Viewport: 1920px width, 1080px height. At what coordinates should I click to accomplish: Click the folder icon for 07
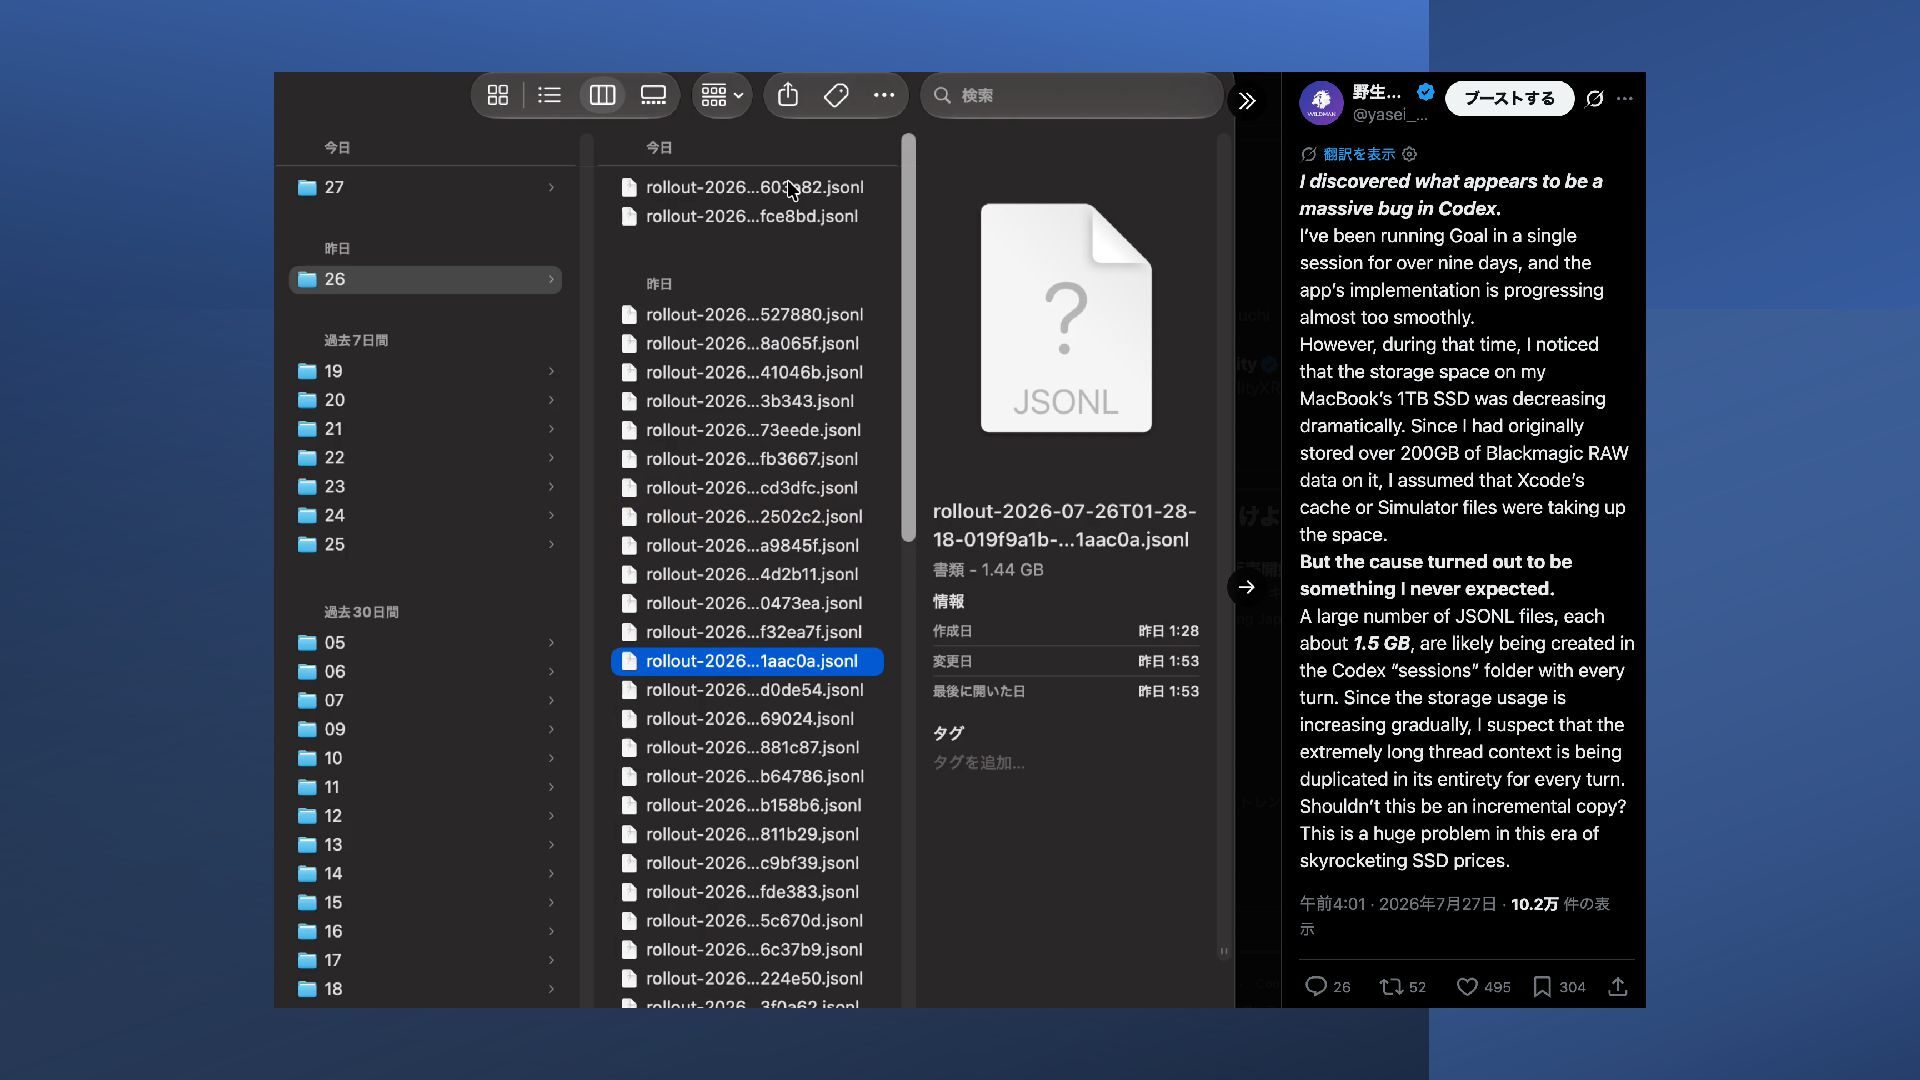click(307, 701)
